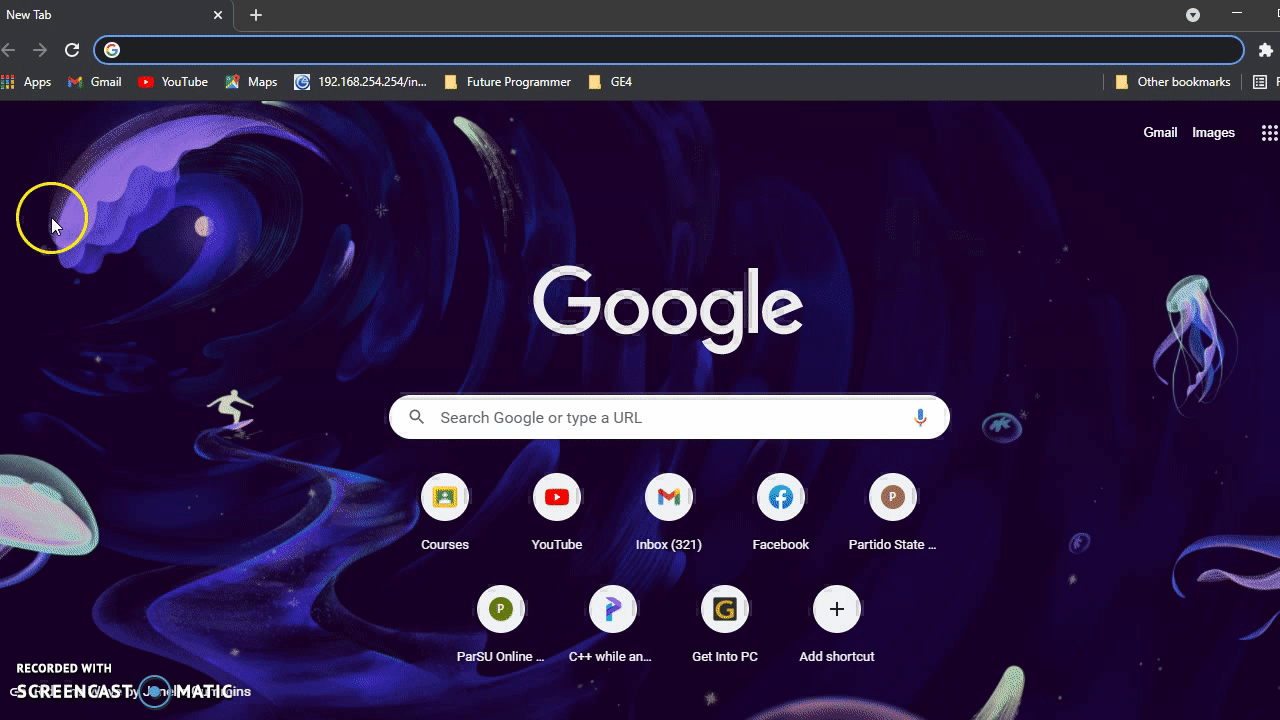This screenshot has width=1280, height=720.
Task: Click the Google logo
Action: (x=668, y=308)
